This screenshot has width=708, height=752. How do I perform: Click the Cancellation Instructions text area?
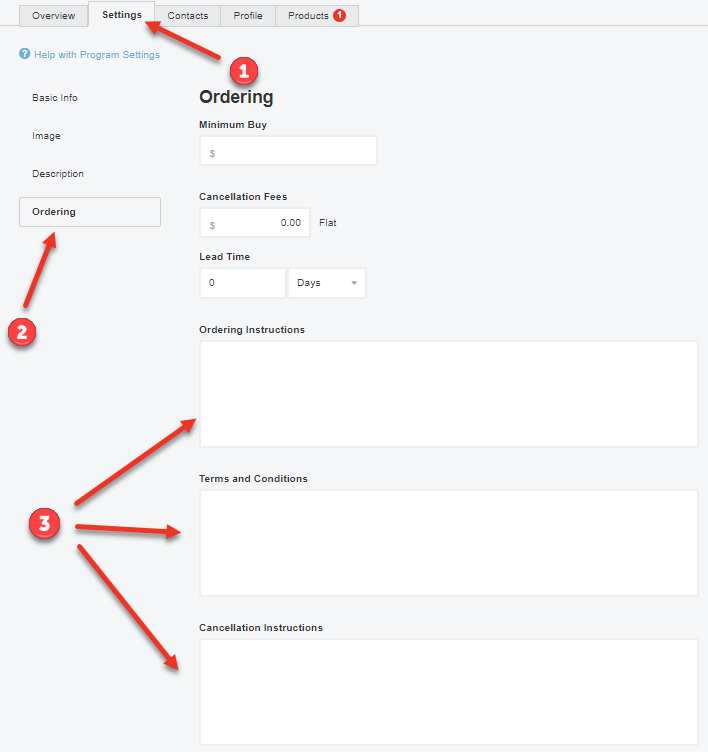[x=448, y=692]
